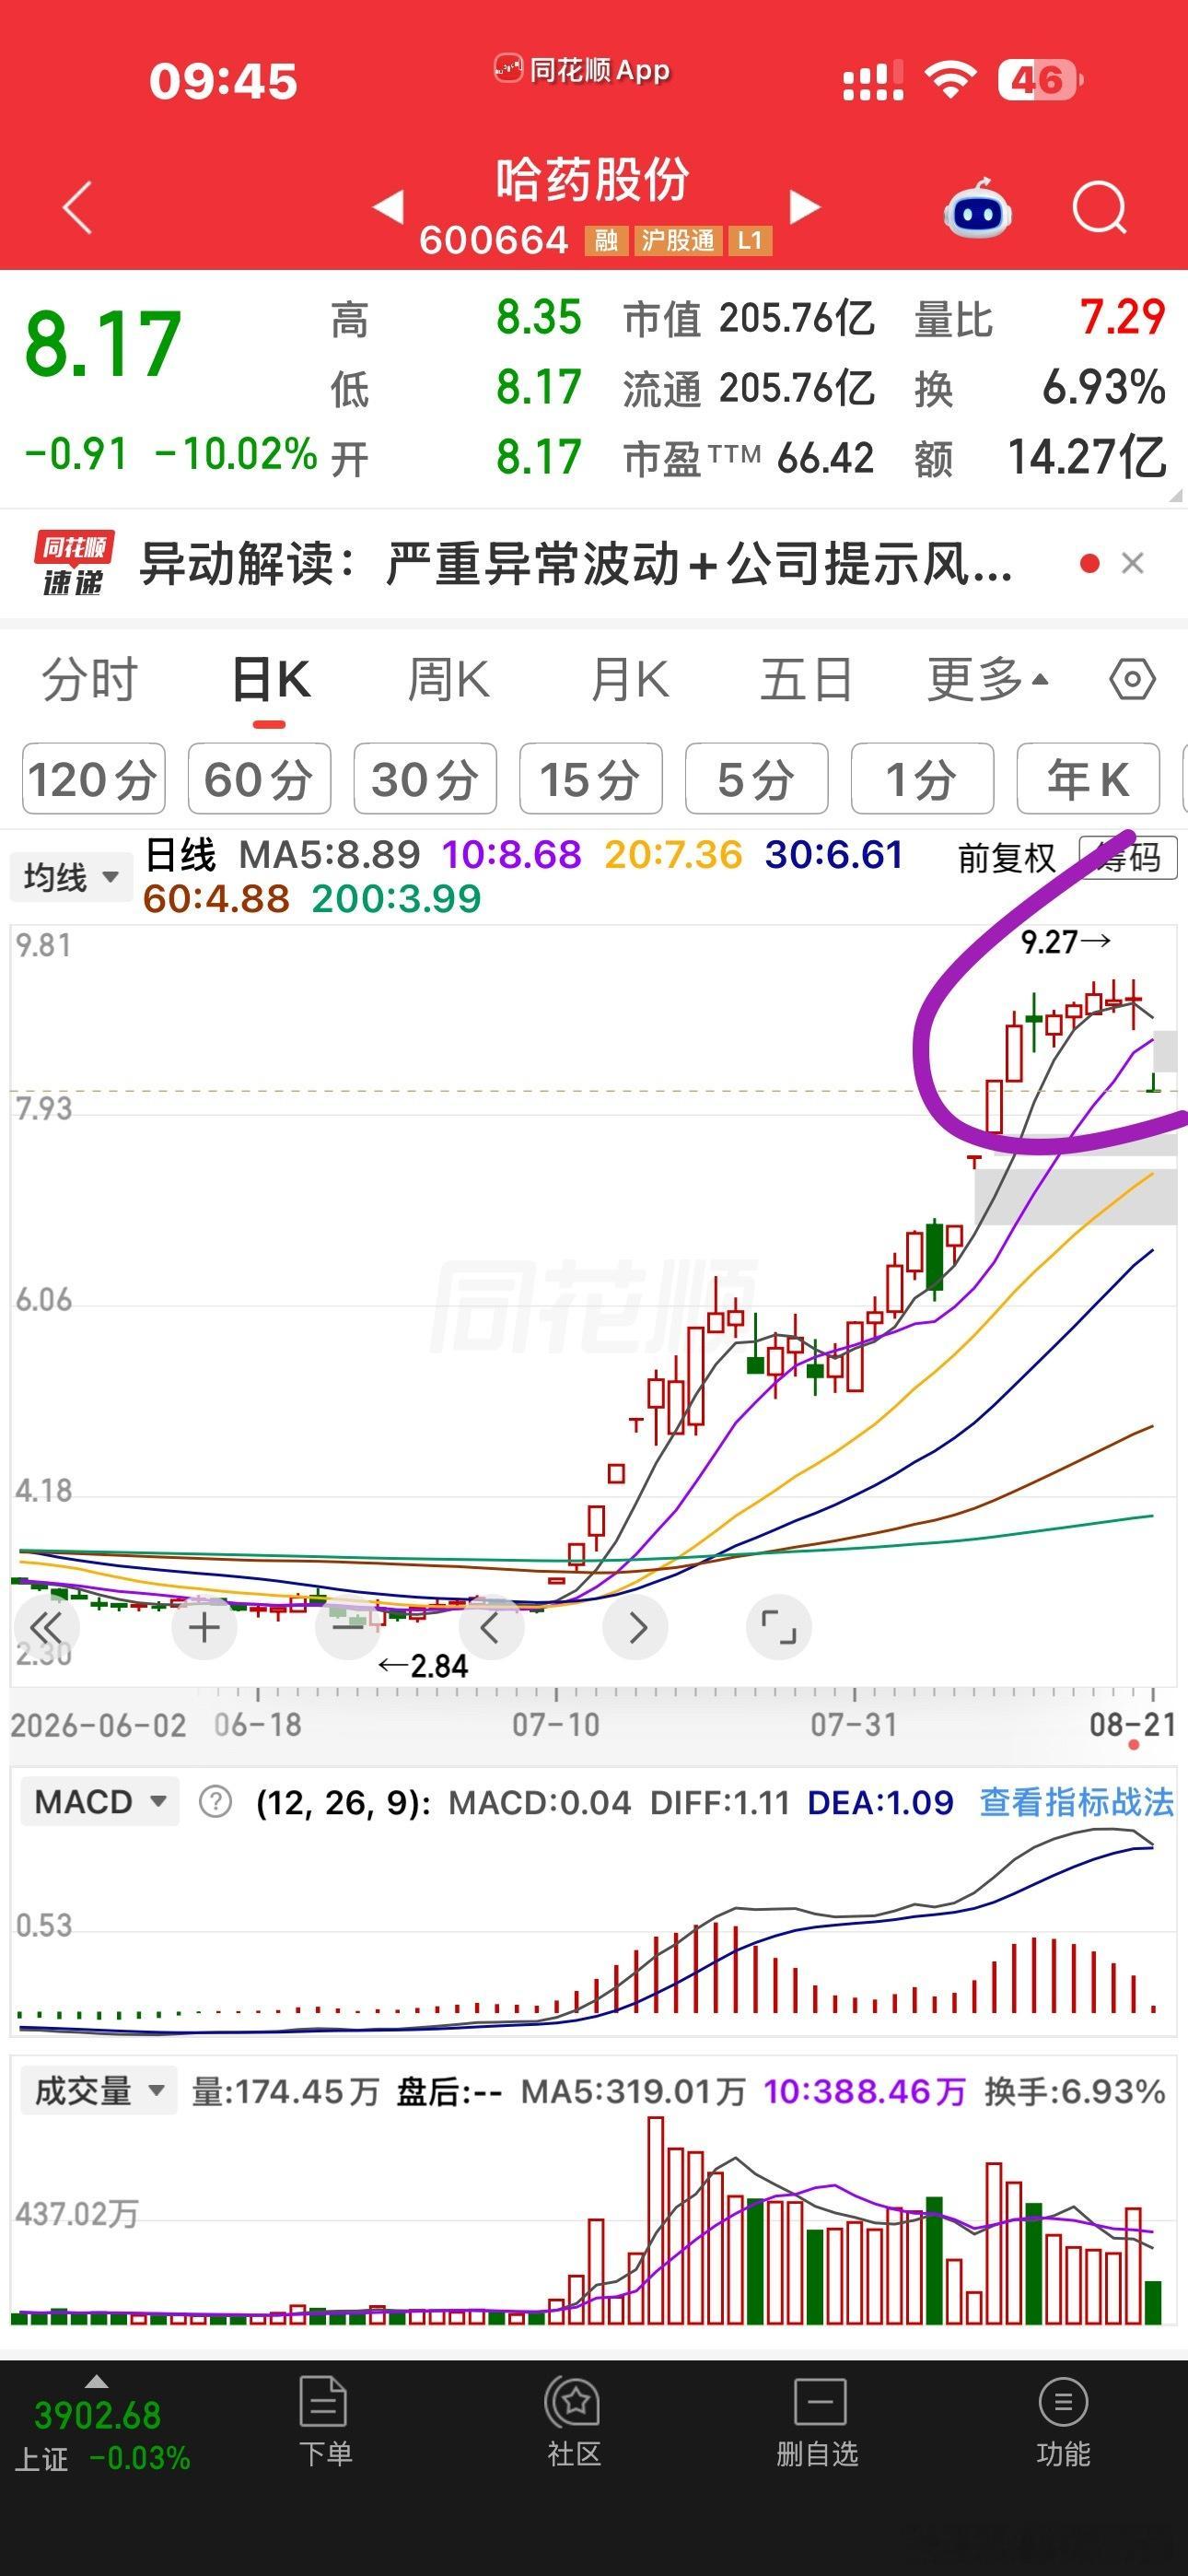Go to next stock with right triangle

[x=805, y=207]
